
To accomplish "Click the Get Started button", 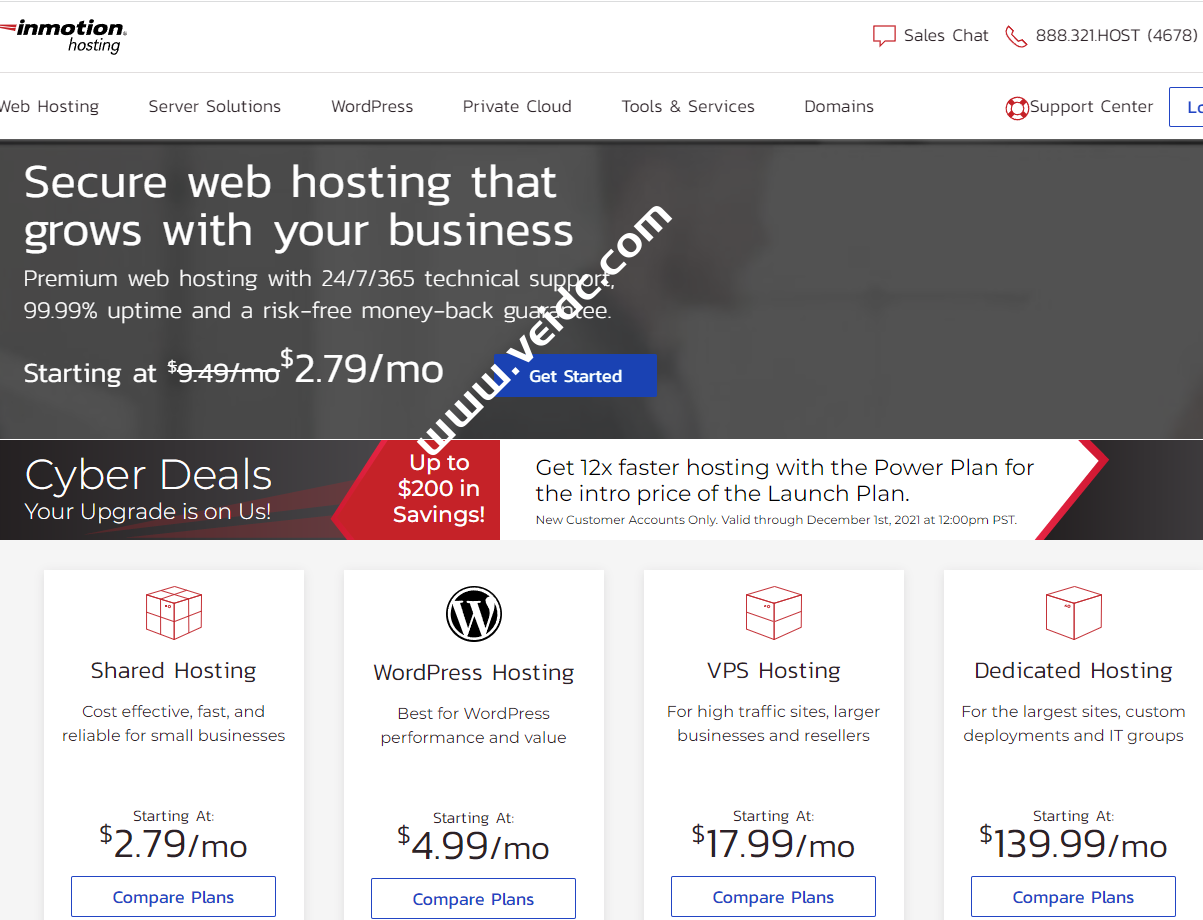I will coord(575,376).
